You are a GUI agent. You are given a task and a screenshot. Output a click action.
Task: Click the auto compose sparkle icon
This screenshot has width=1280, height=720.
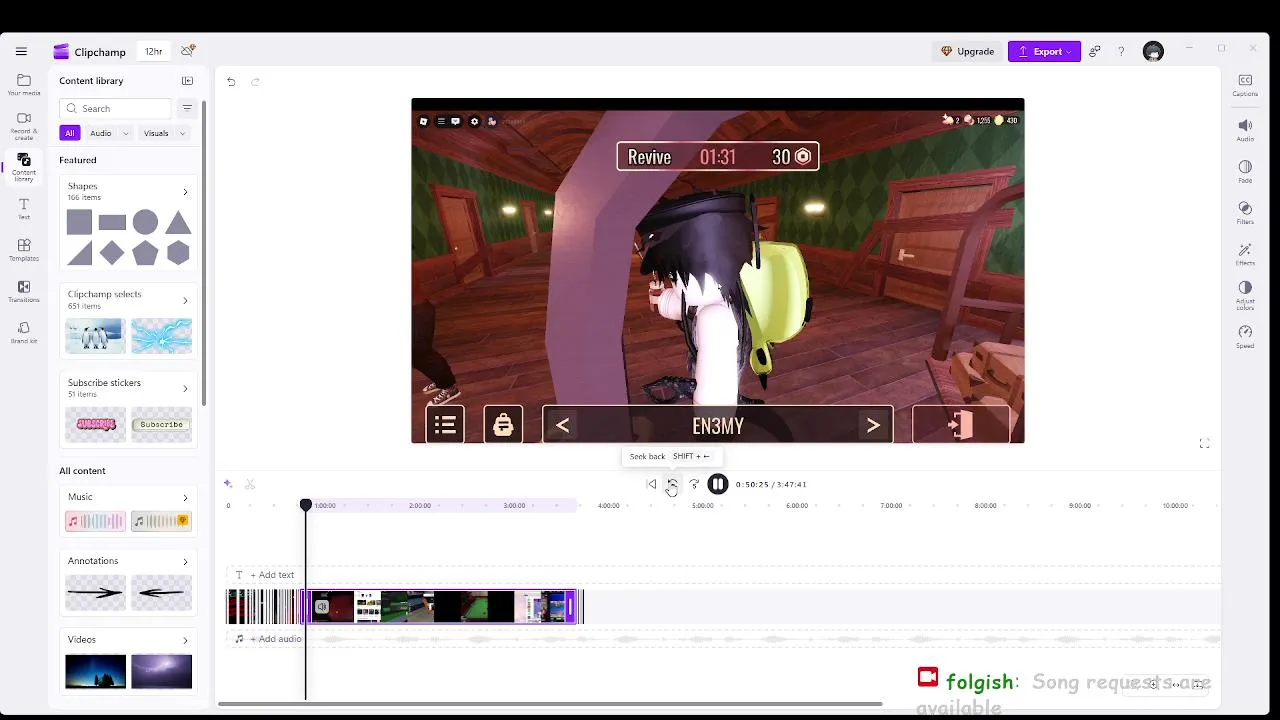[x=228, y=484]
